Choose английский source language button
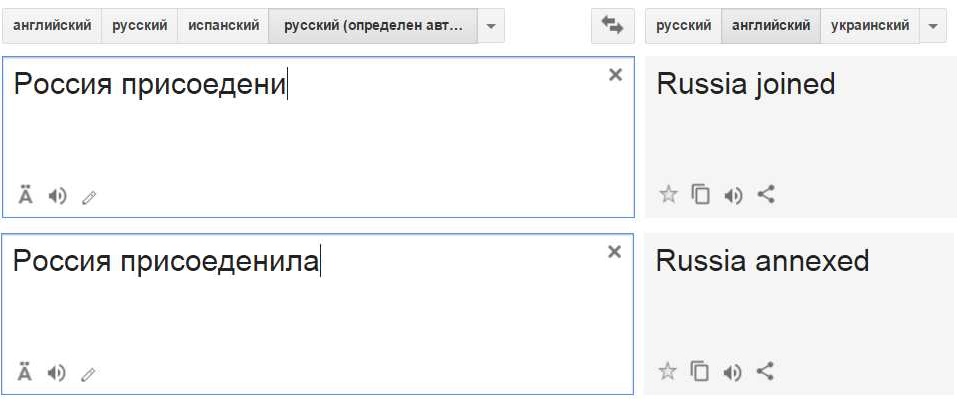Viewport: 970px width, 418px height. pos(52,26)
